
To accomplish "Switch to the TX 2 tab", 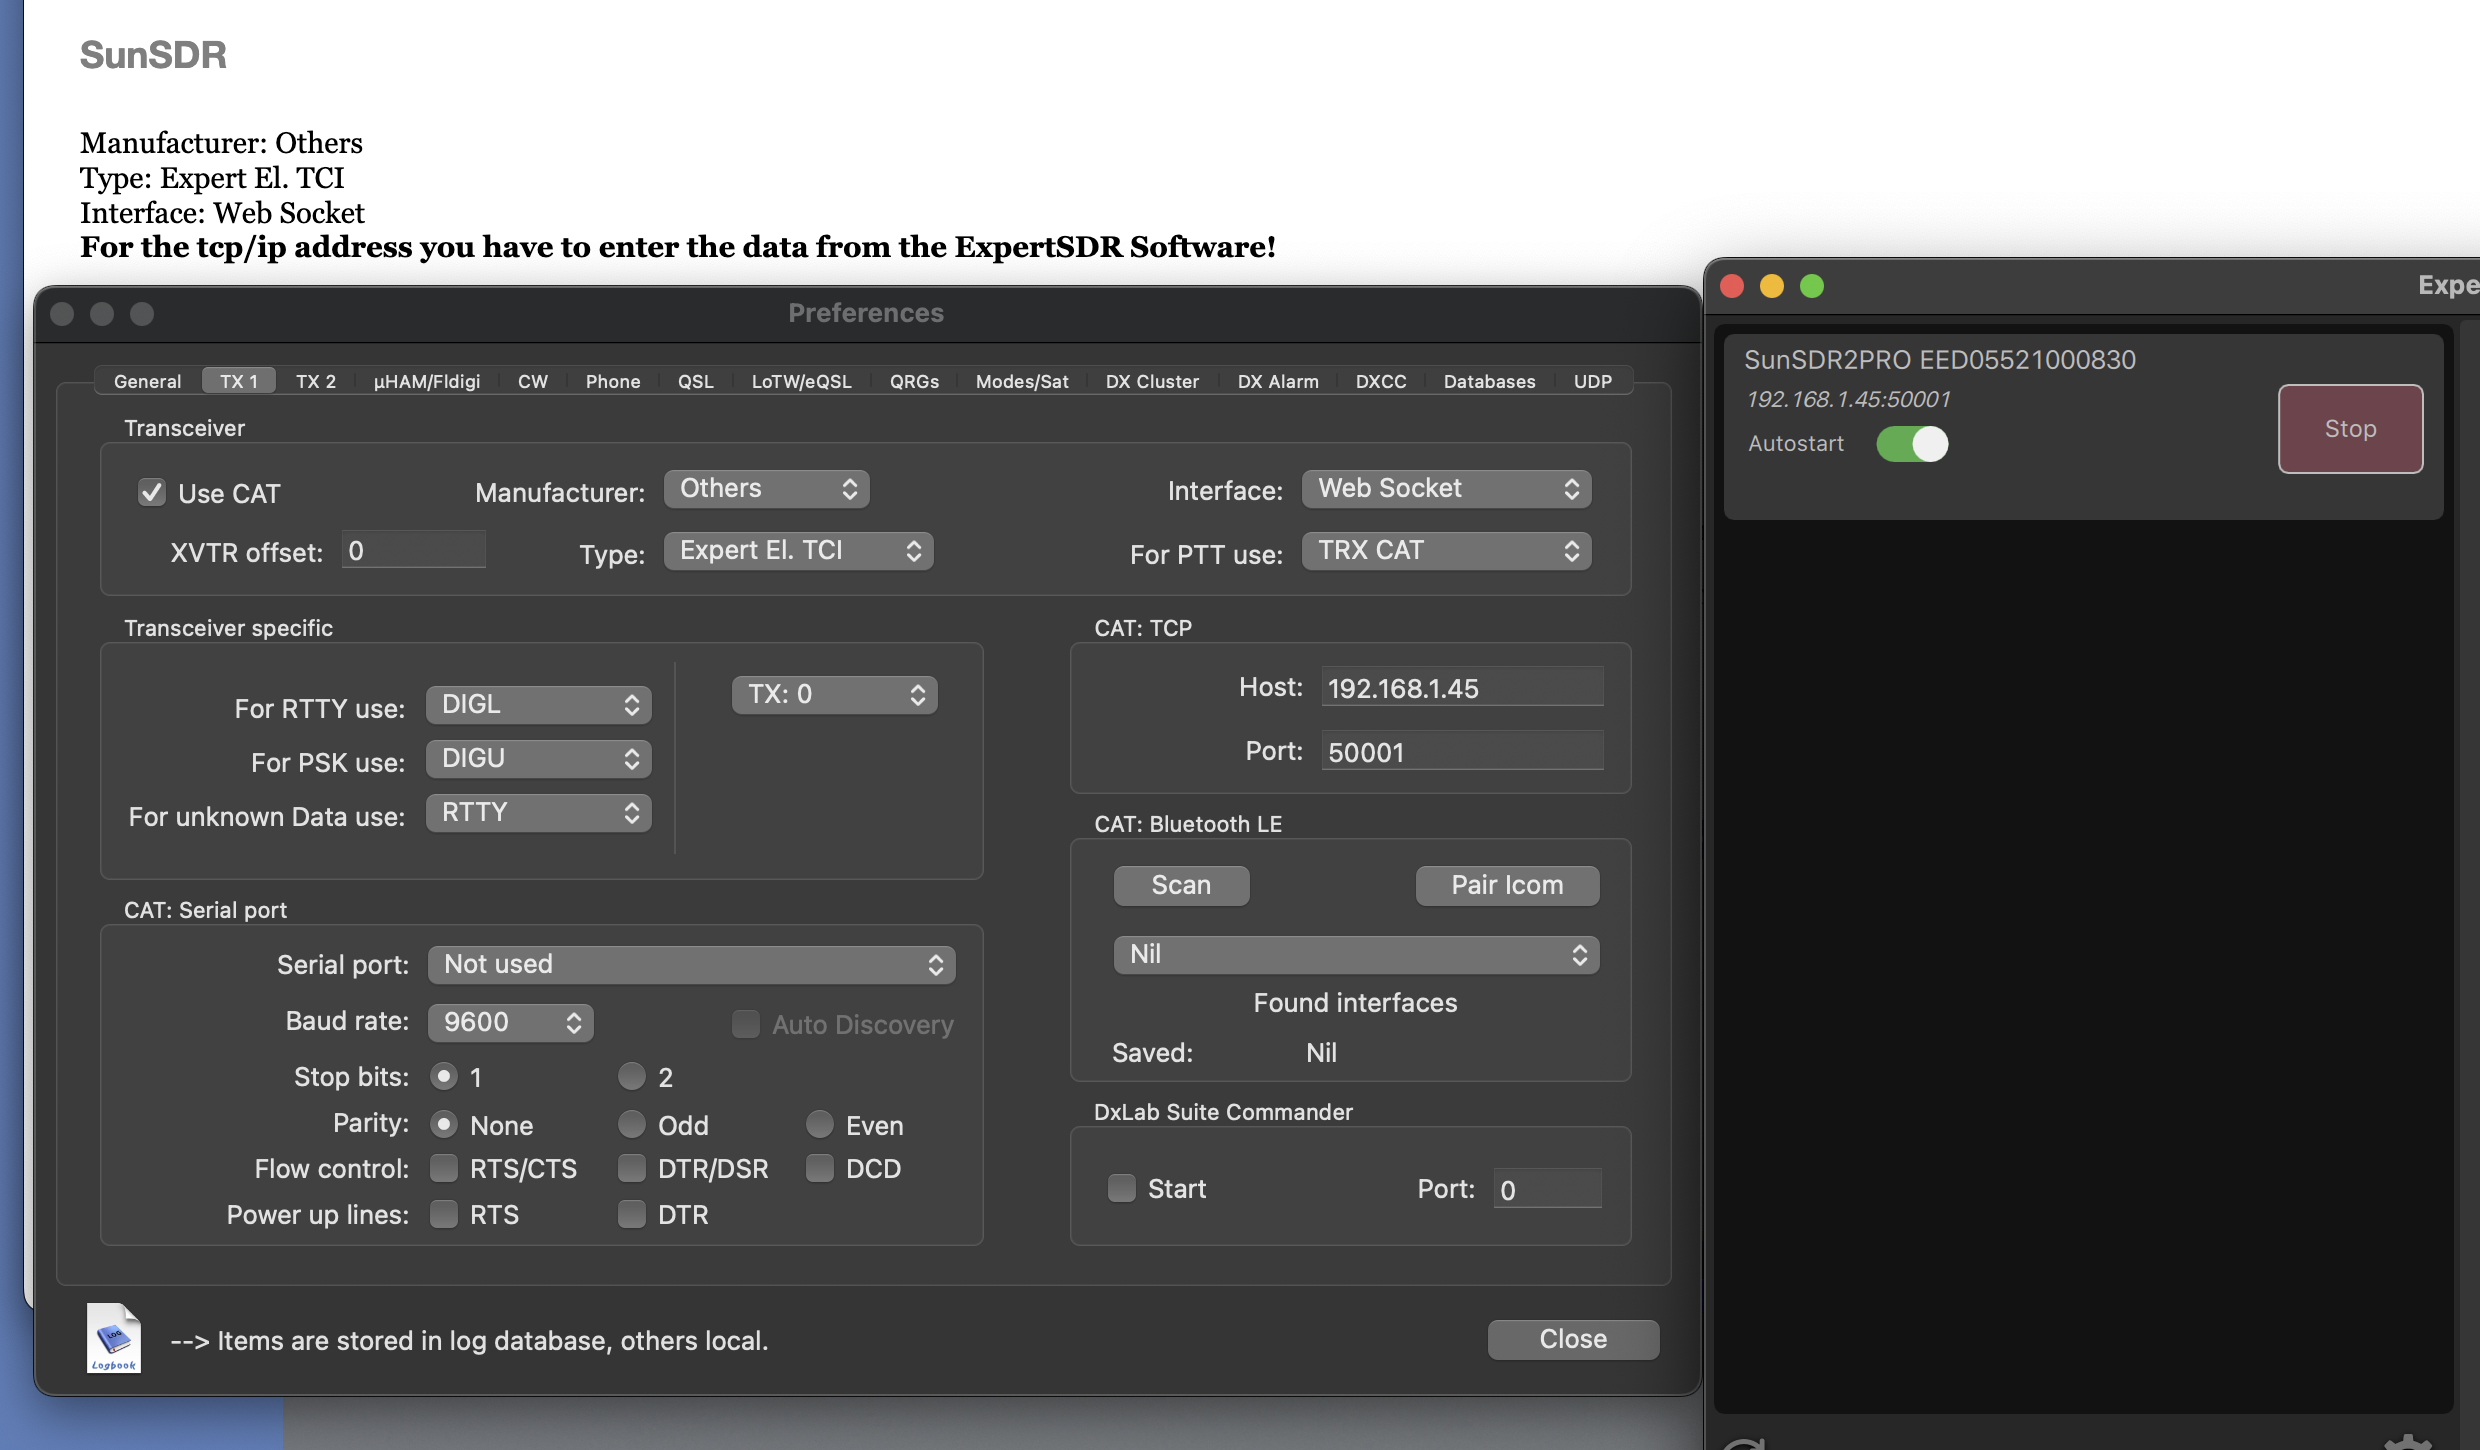I will click(x=316, y=381).
